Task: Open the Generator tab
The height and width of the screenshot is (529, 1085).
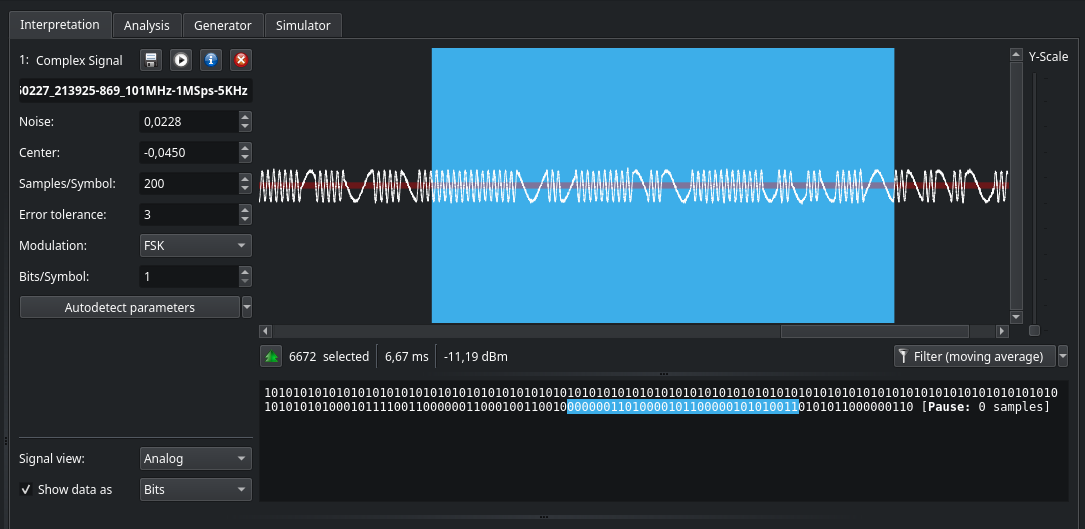Action: pyautogui.click(x=223, y=25)
